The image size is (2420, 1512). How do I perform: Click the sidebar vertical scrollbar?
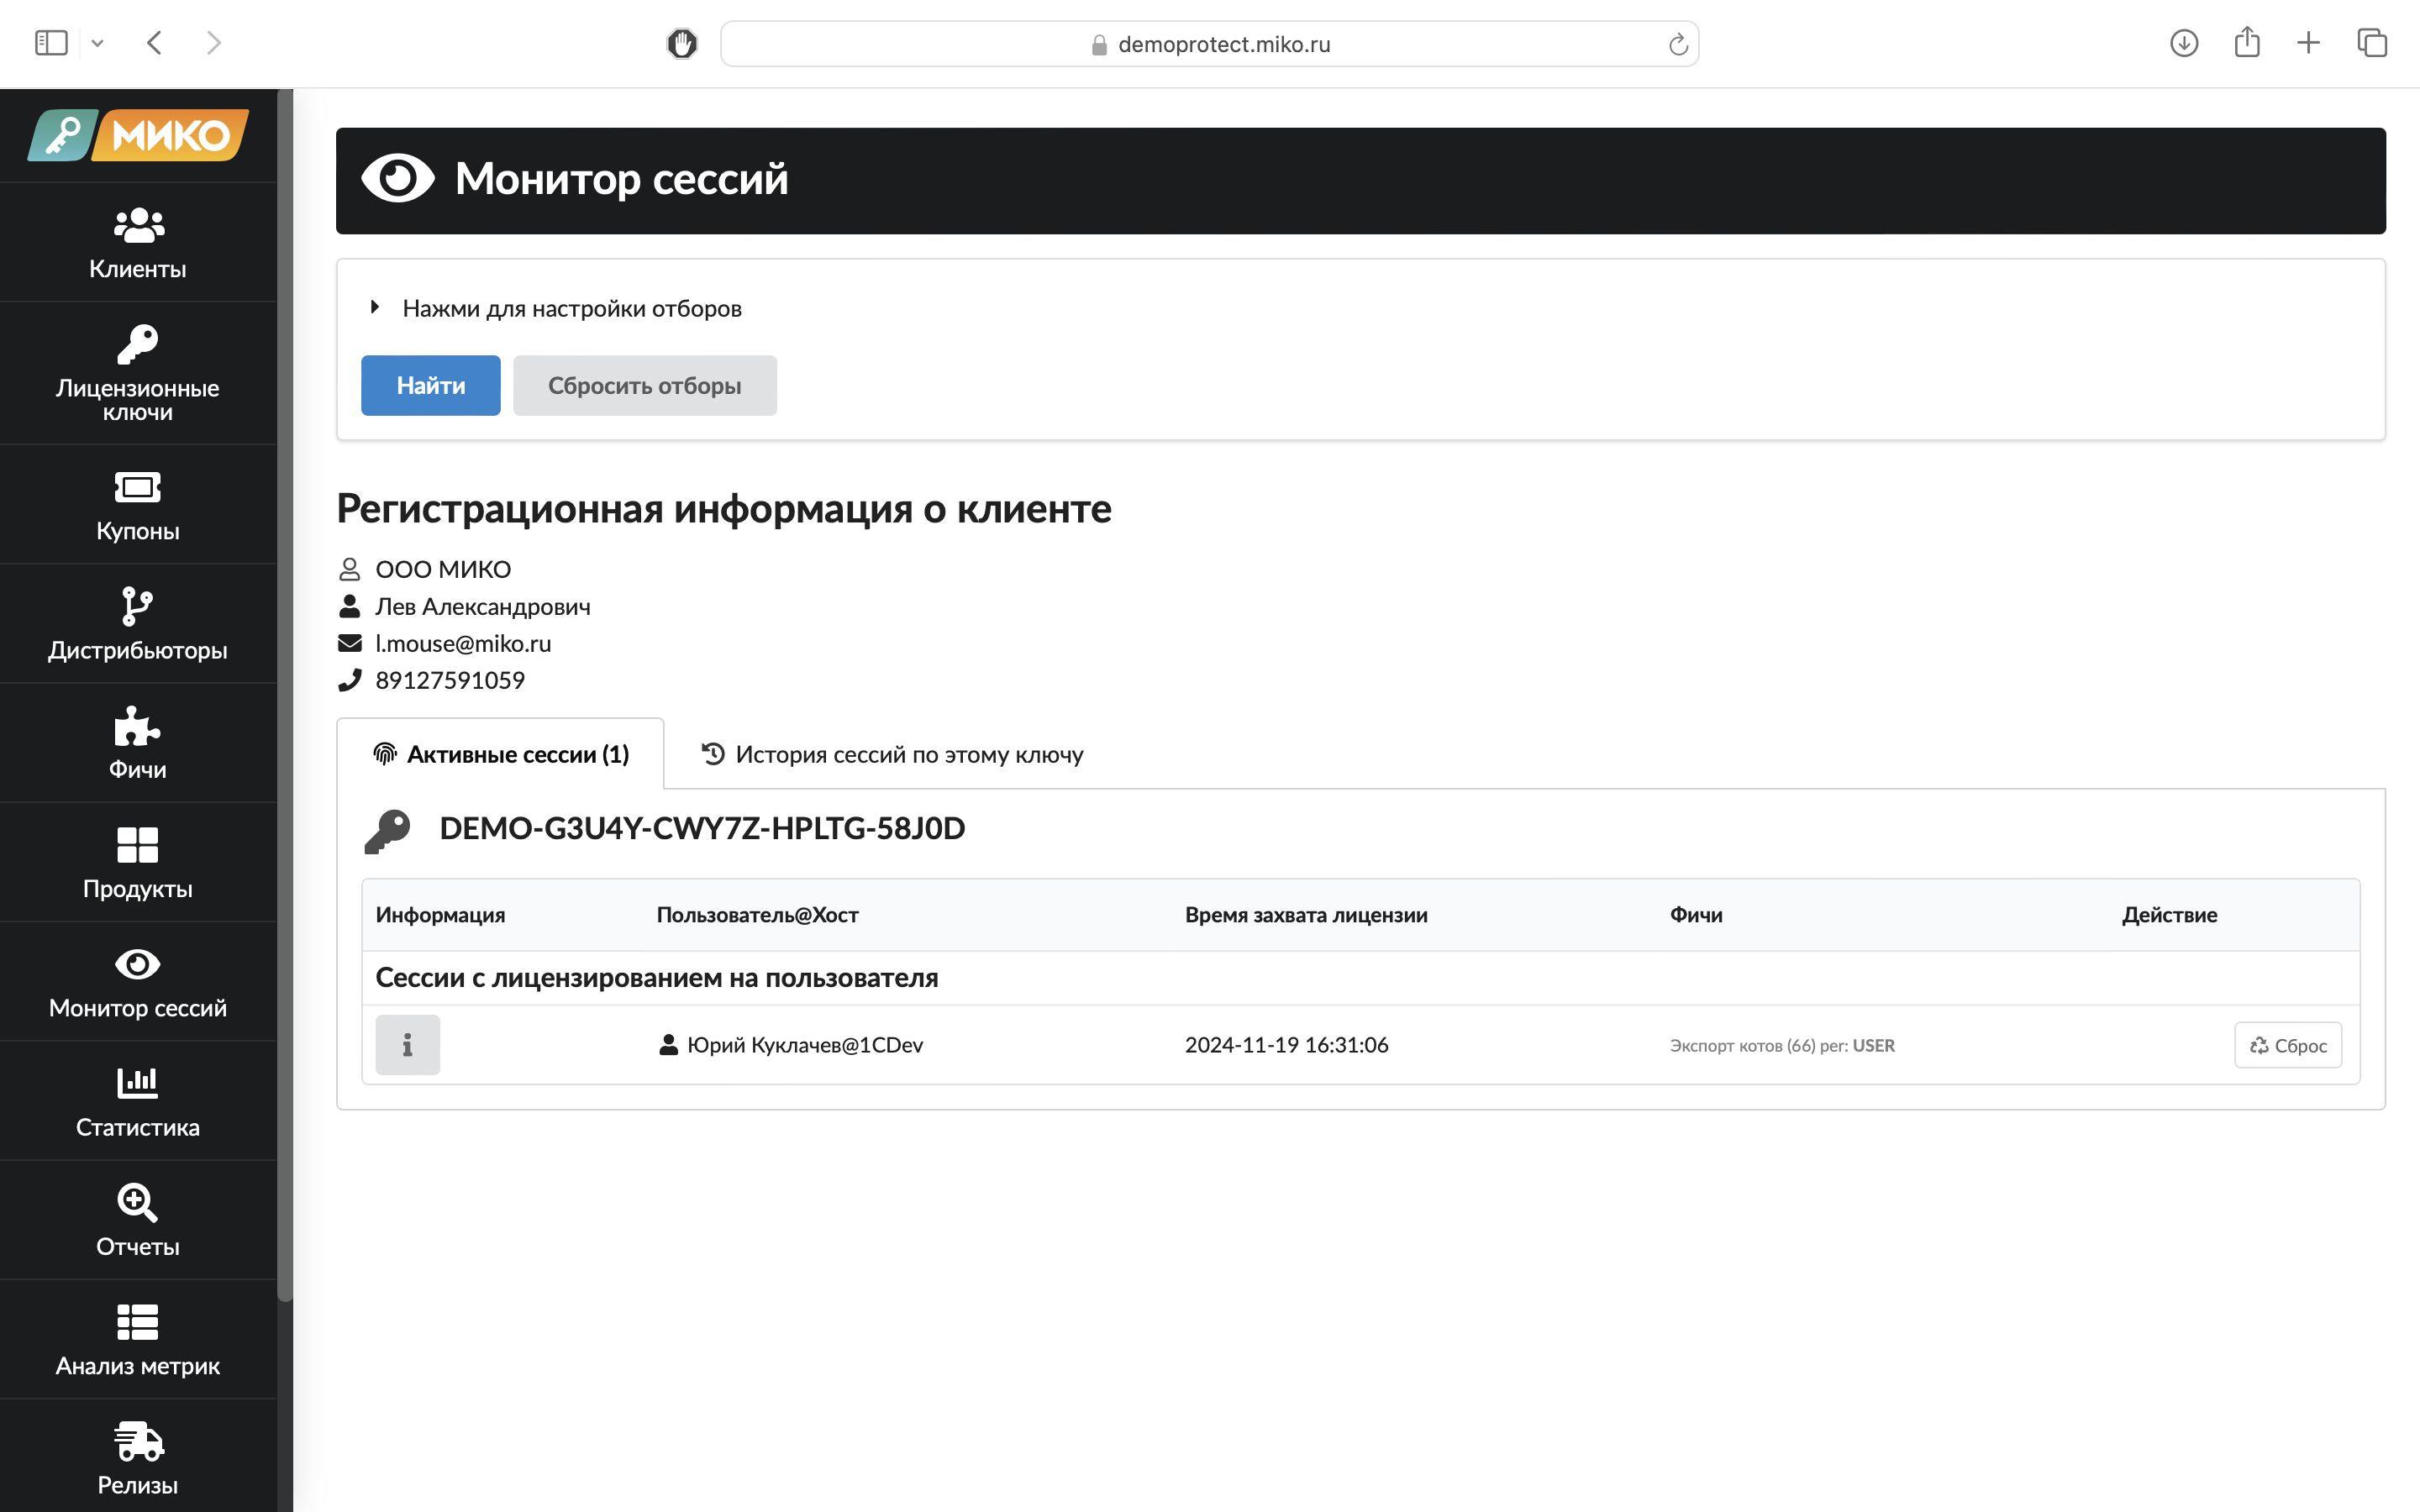(x=285, y=695)
